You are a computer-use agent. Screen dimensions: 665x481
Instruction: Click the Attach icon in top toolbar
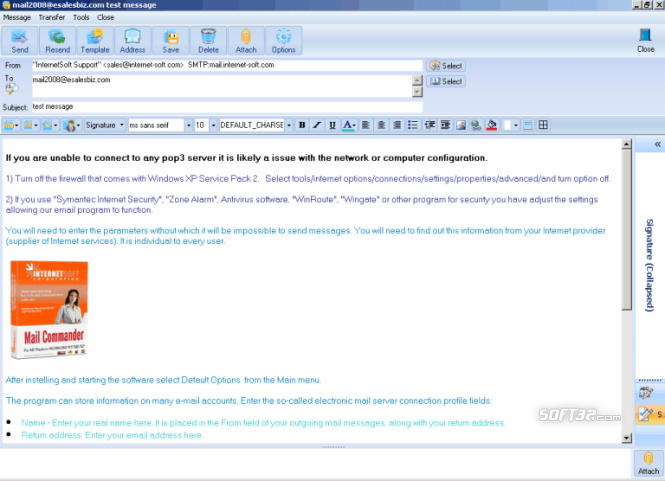[246, 40]
